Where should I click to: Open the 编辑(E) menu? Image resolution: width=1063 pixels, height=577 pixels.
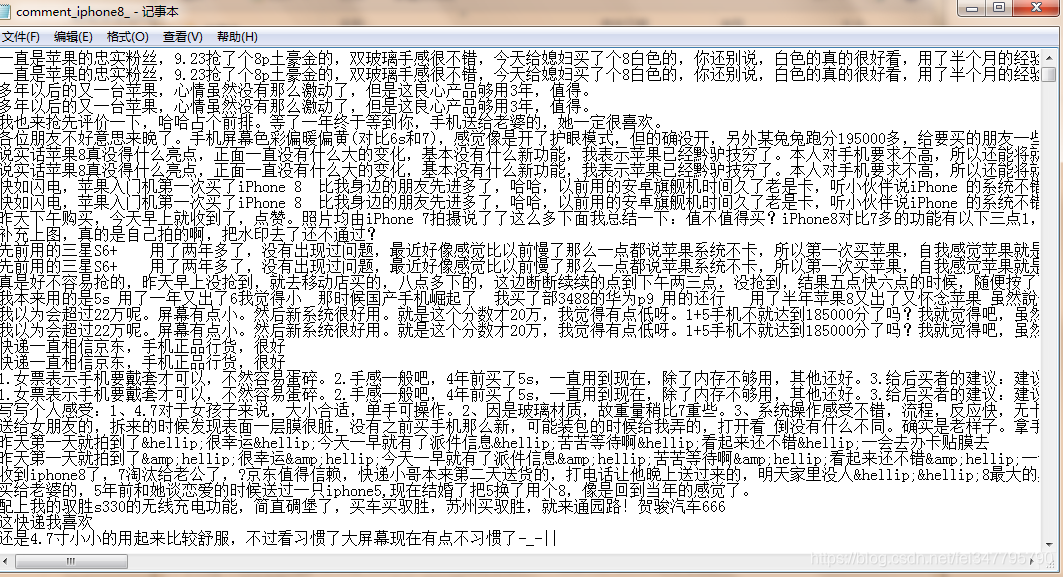73,37
